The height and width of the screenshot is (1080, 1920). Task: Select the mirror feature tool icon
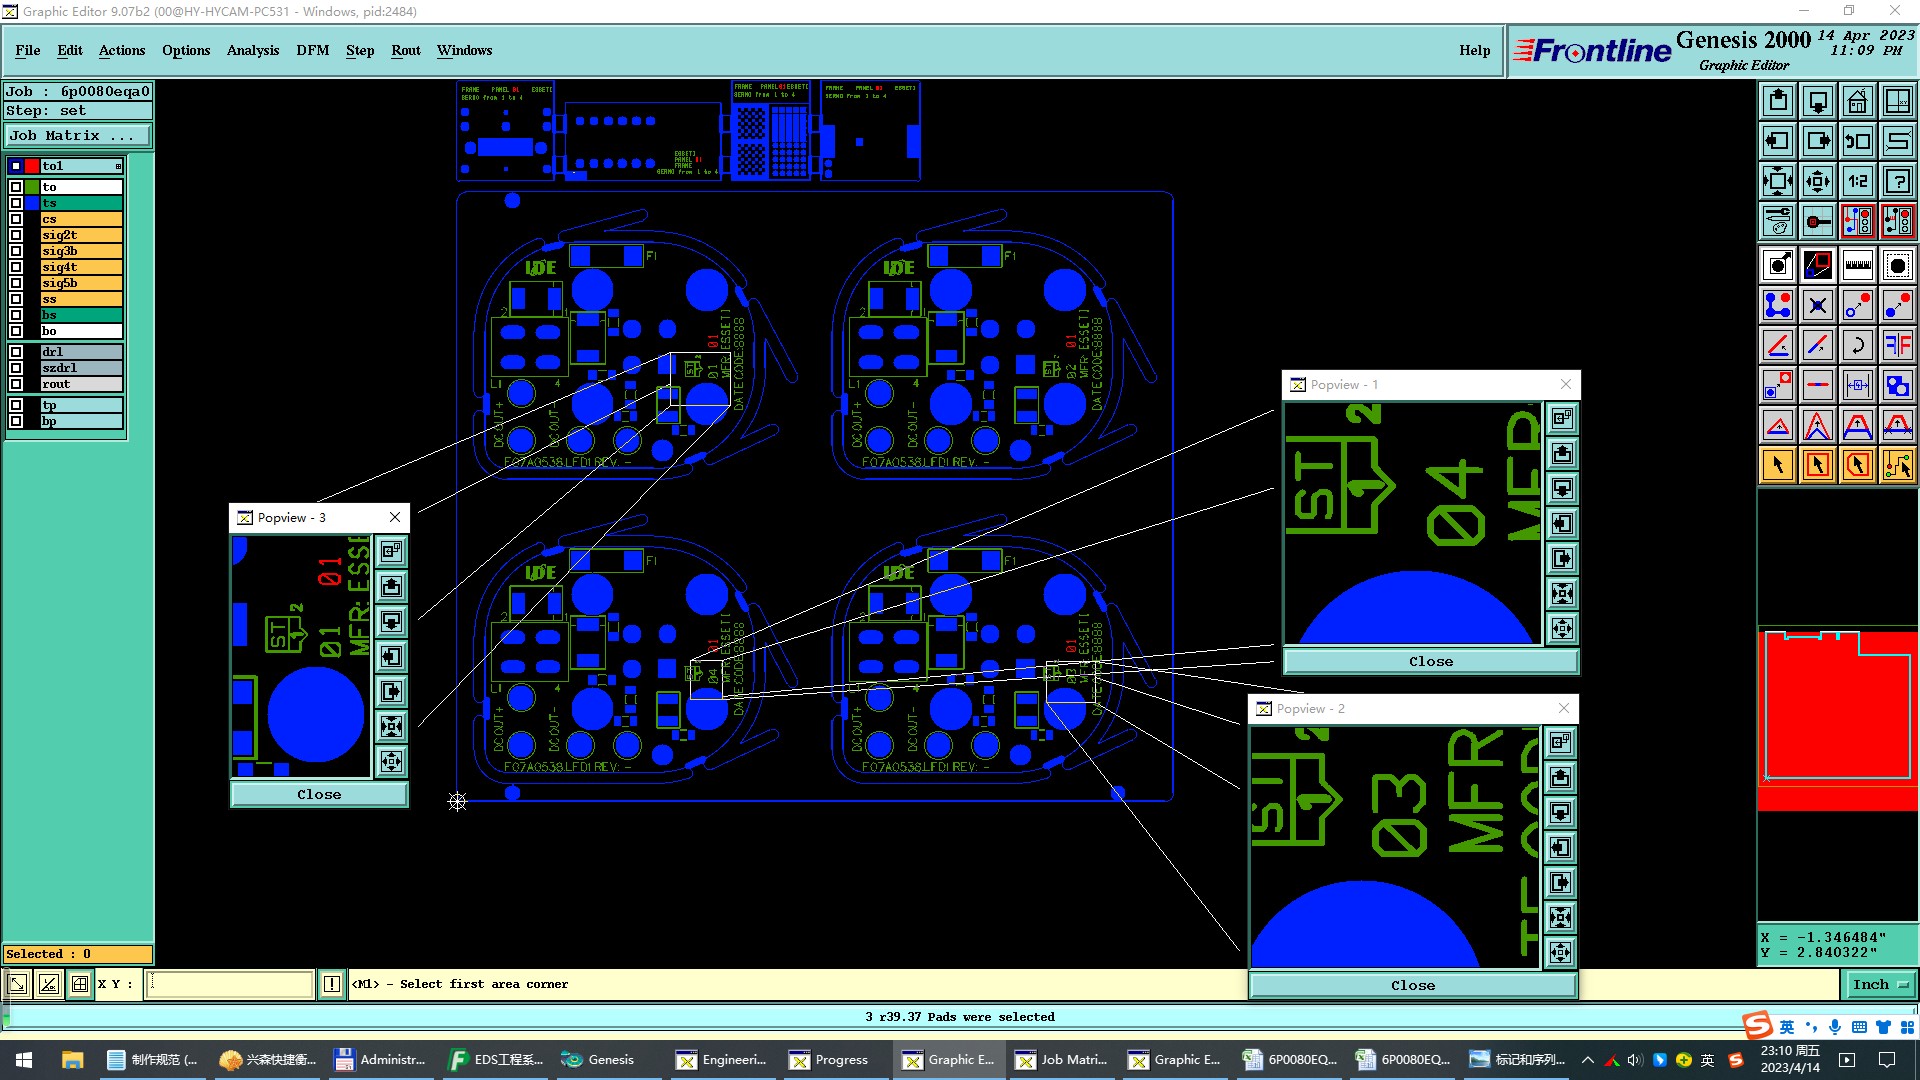point(1897,345)
